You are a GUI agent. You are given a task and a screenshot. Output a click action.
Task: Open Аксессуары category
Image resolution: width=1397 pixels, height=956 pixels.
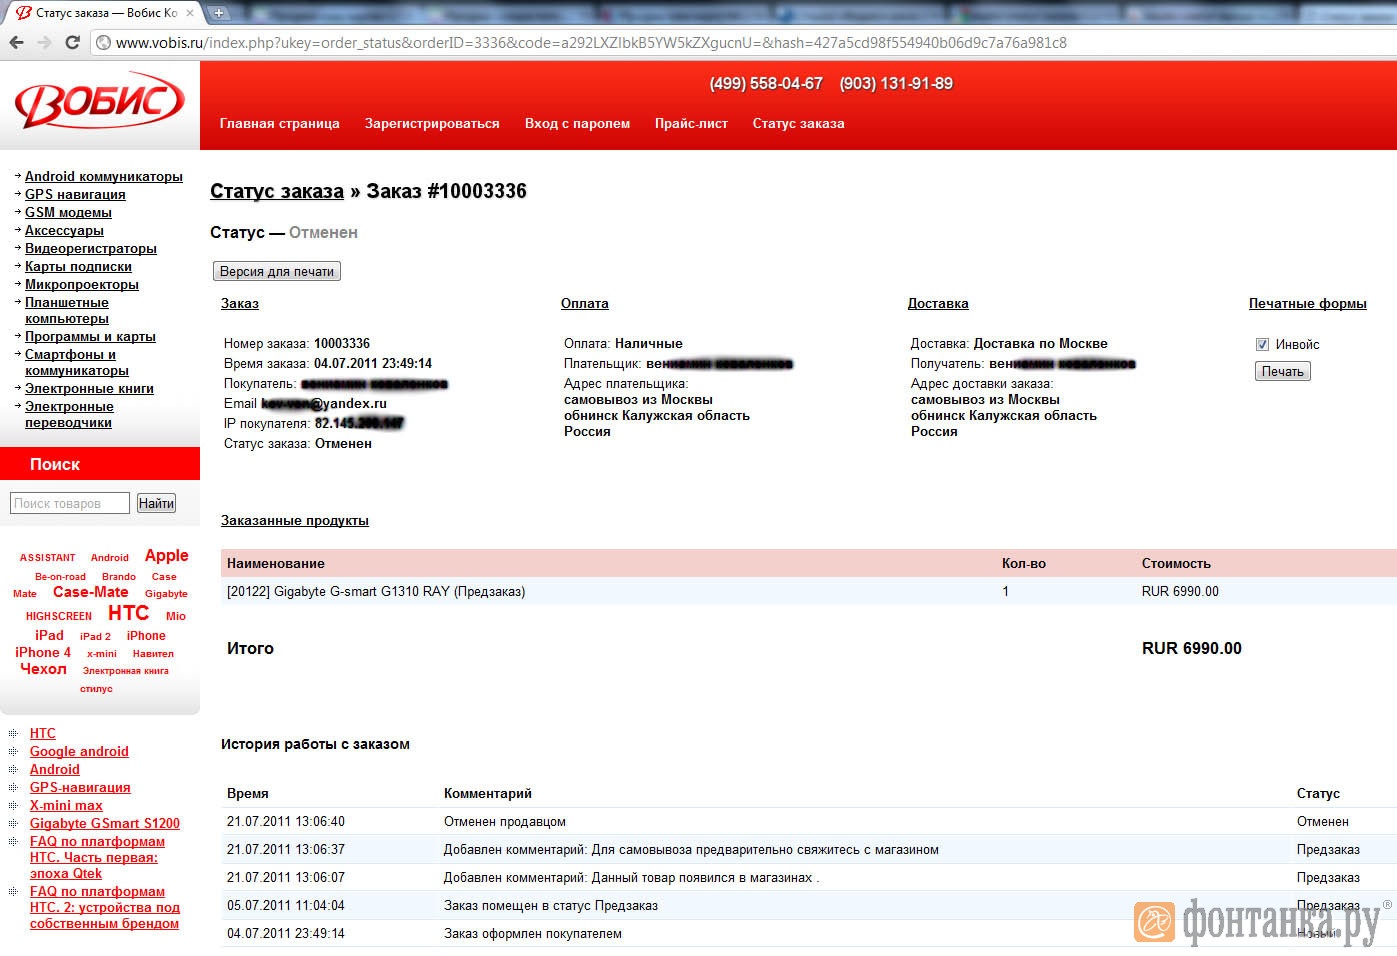pos(64,230)
